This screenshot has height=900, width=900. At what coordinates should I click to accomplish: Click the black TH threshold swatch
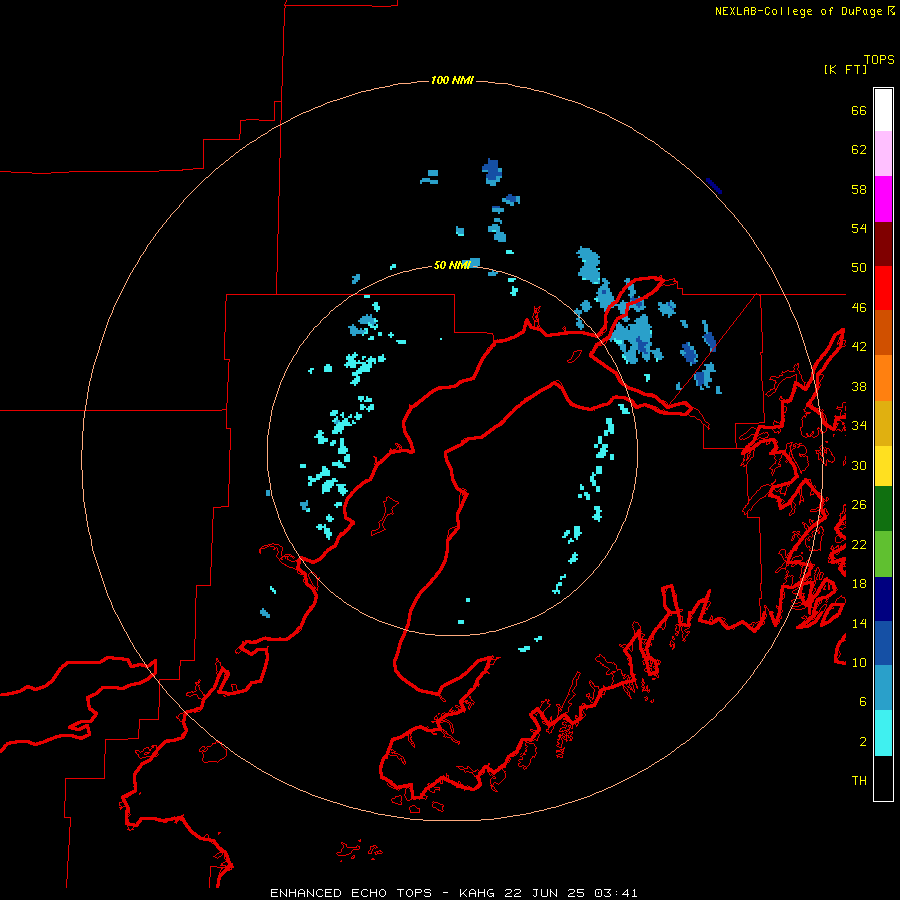click(883, 778)
